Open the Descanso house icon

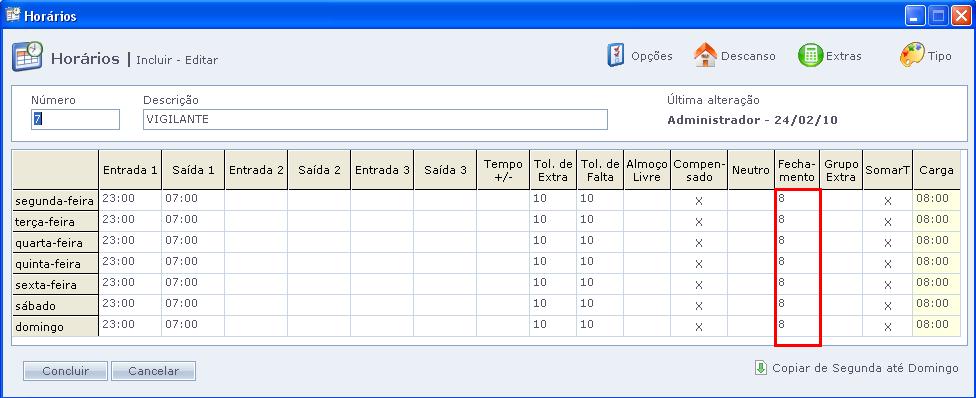pos(706,55)
